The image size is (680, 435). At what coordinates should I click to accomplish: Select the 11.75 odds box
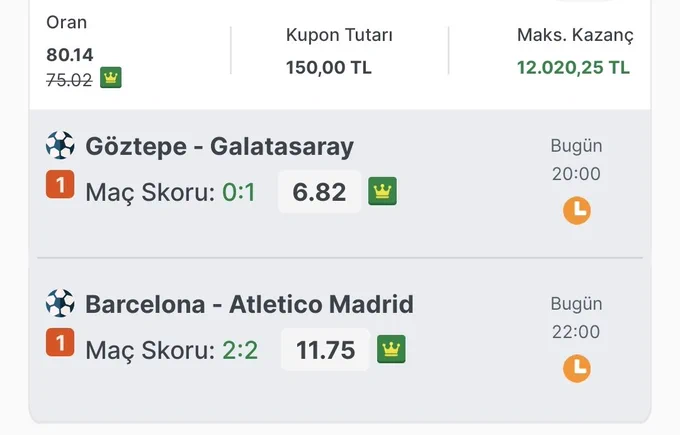pyautogui.click(x=325, y=350)
